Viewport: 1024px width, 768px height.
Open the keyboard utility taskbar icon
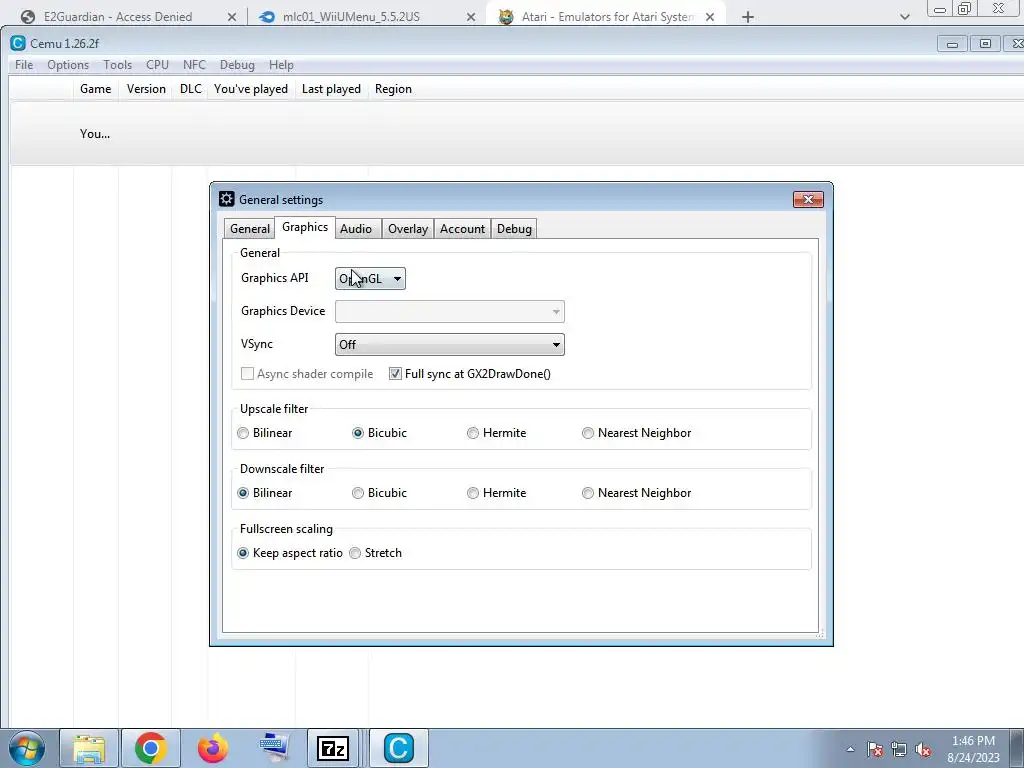point(274,748)
